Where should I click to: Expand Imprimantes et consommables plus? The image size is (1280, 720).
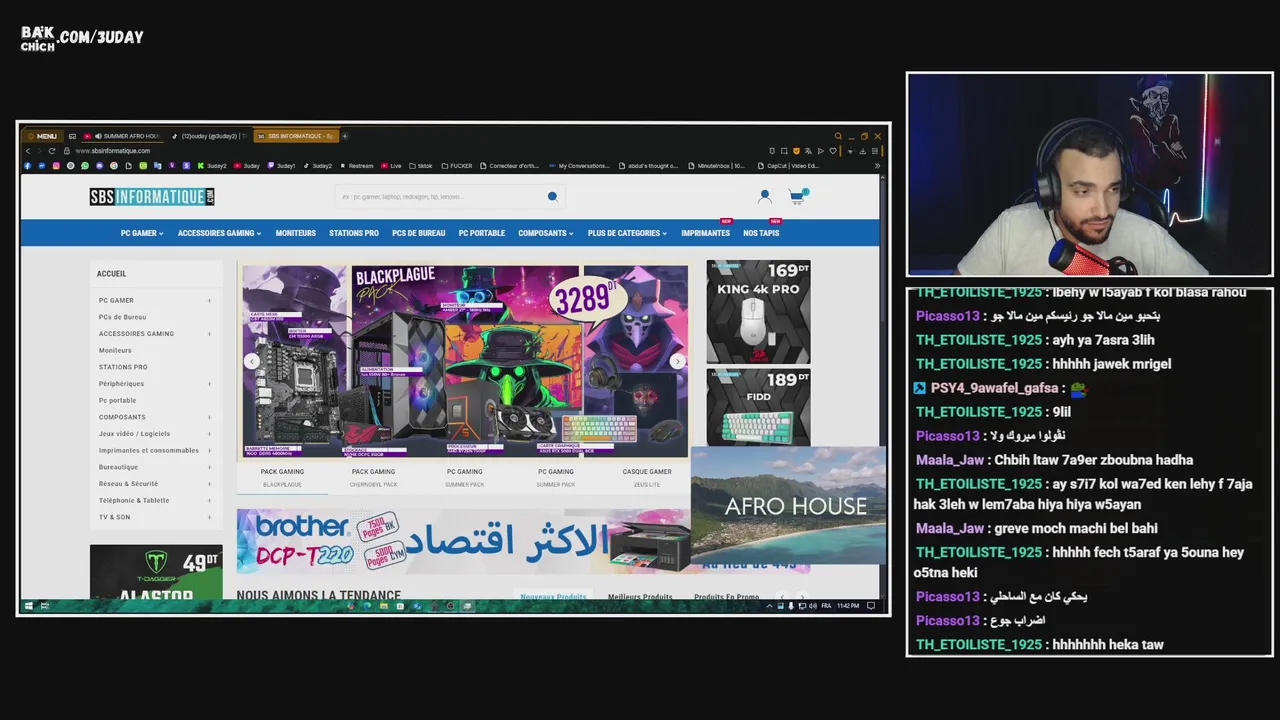209,450
